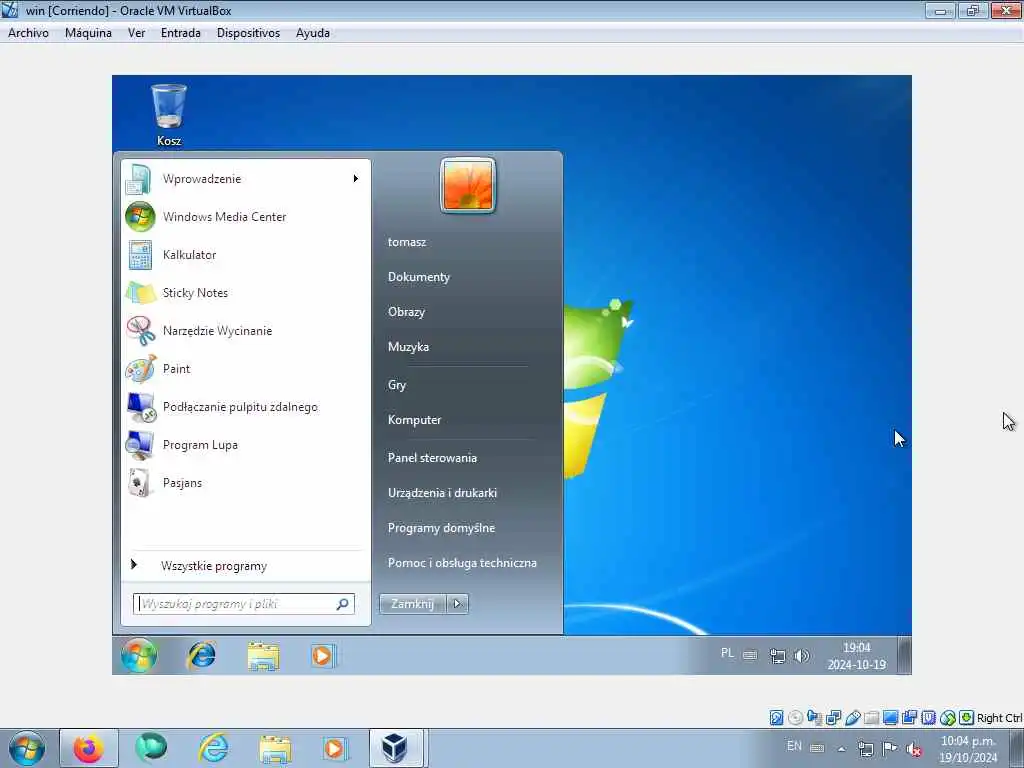Open host EN language selector
Image resolution: width=1024 pixels, height=768 pixels.
[794, 746]
